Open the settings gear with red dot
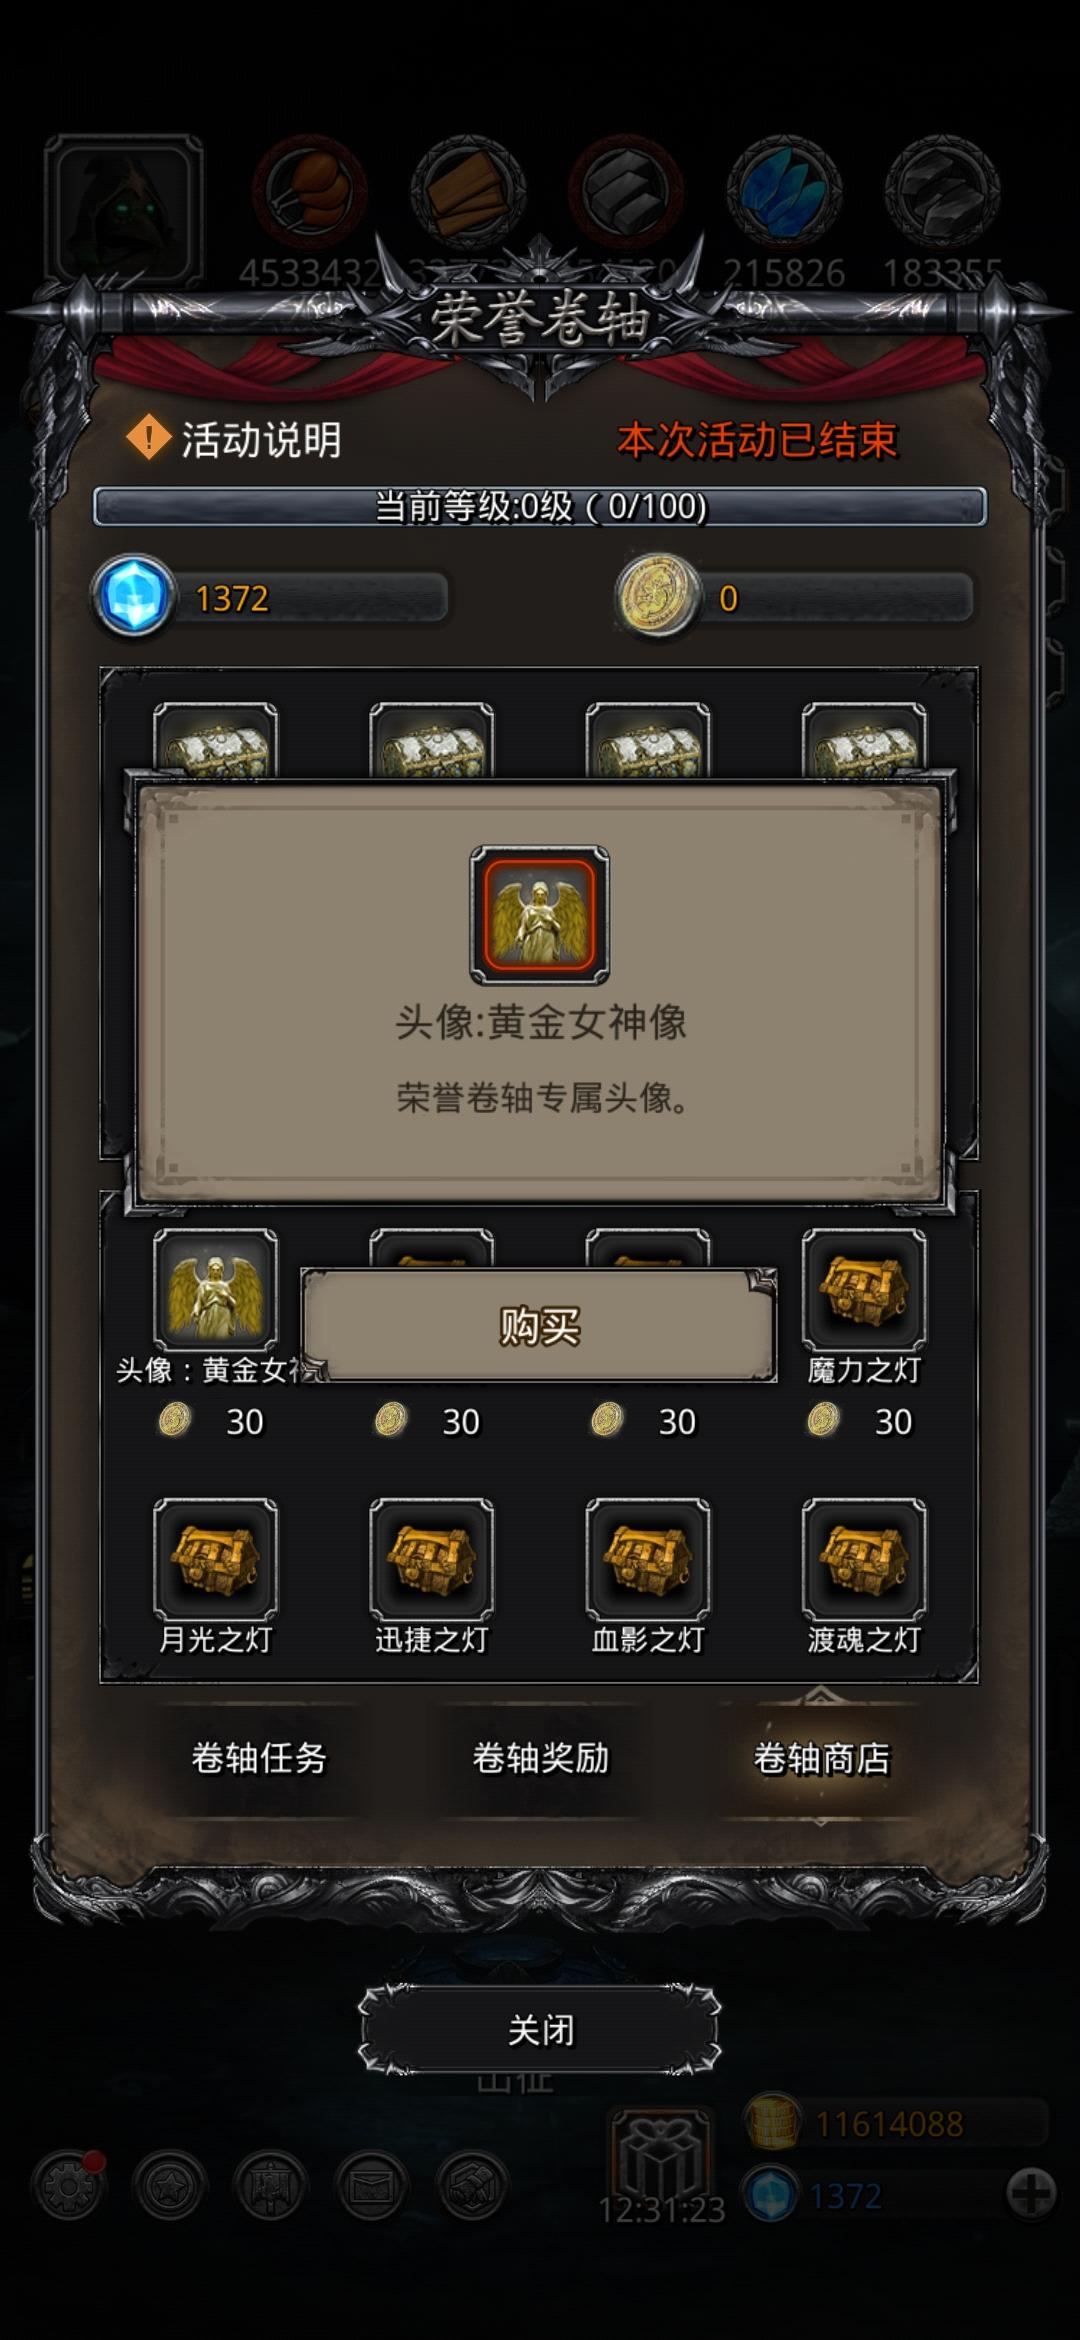1080x2340 pixels. [x=68, y=2186]
